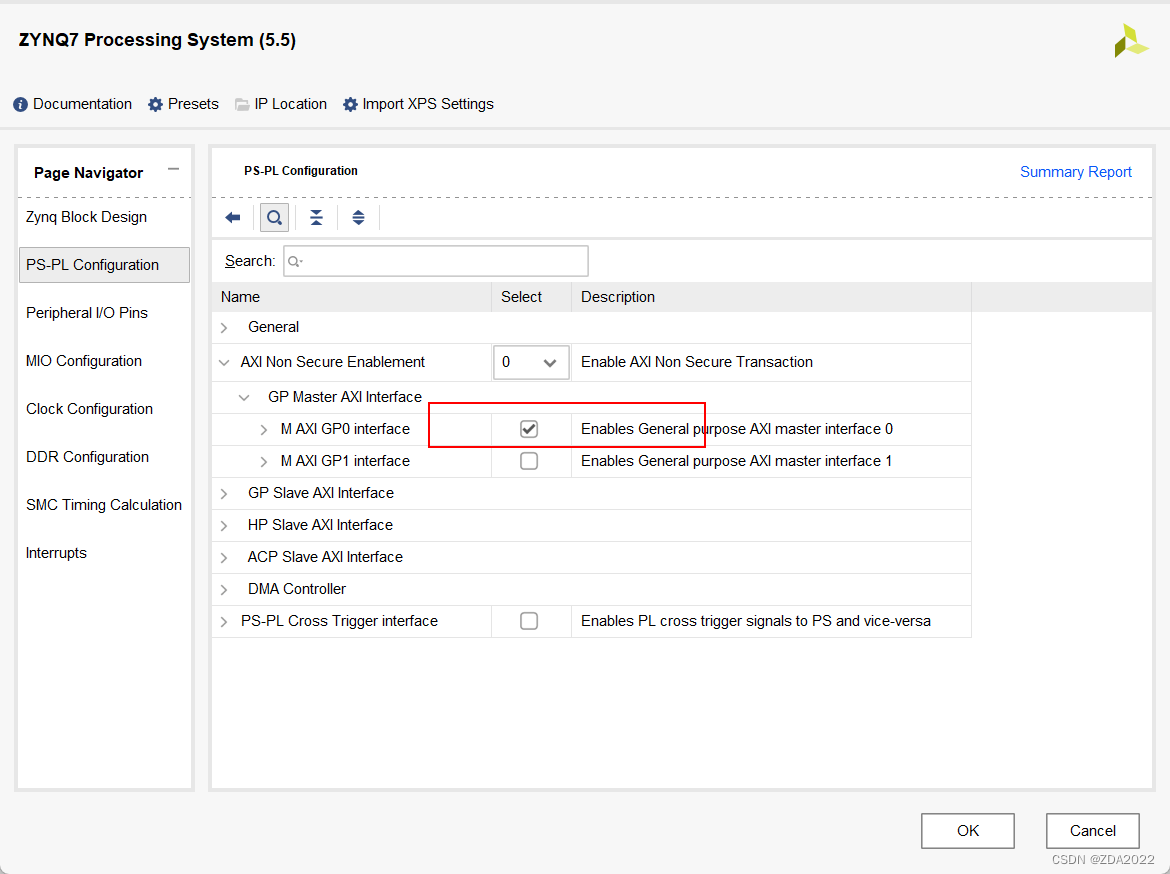Enable the M AXI GP1 interface checkbox

[x=529, y=461]
